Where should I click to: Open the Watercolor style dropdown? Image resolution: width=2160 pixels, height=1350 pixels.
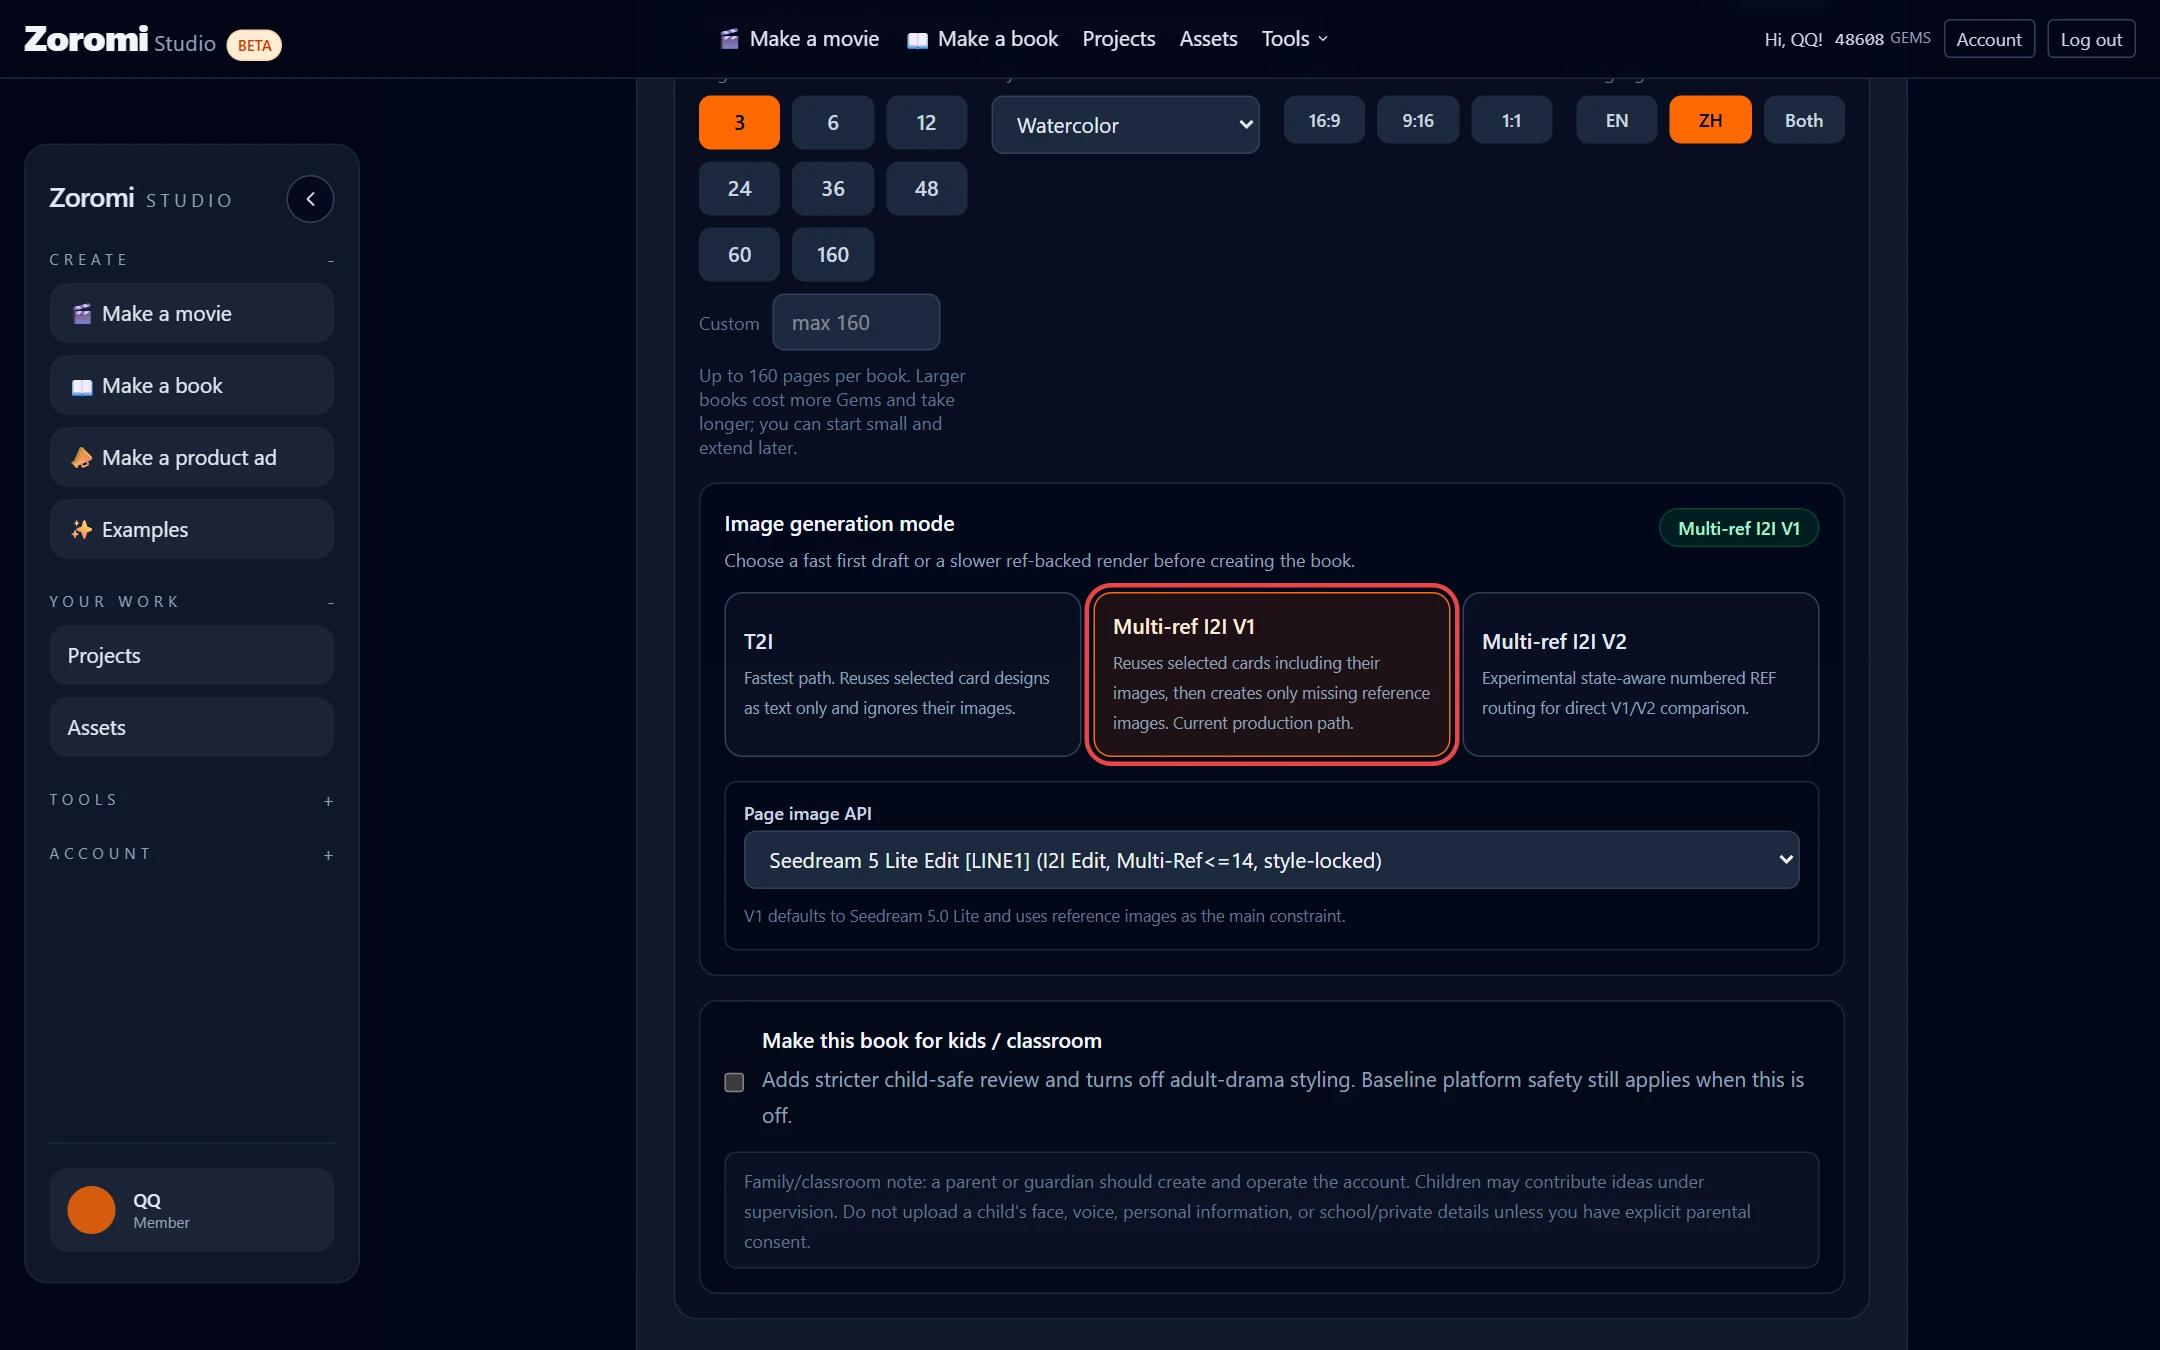pyautogui.click(x=1125, y=125)
